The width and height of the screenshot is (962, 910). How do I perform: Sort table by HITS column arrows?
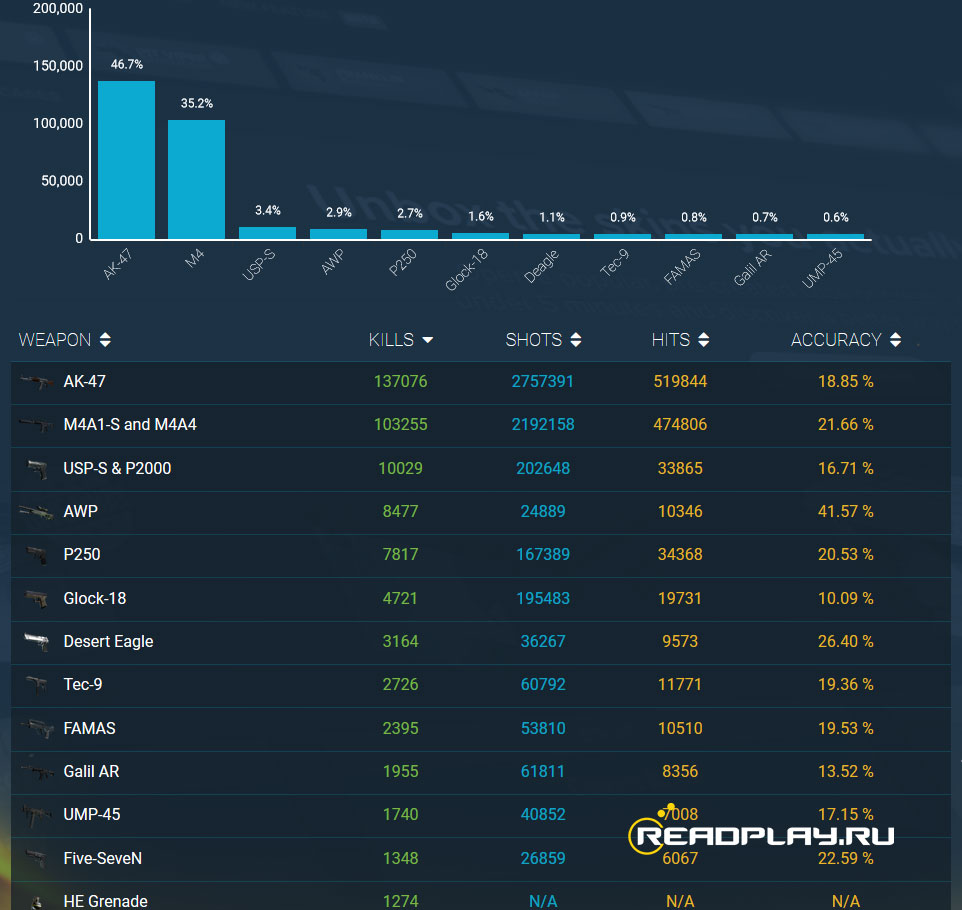(x=704, y=340)
